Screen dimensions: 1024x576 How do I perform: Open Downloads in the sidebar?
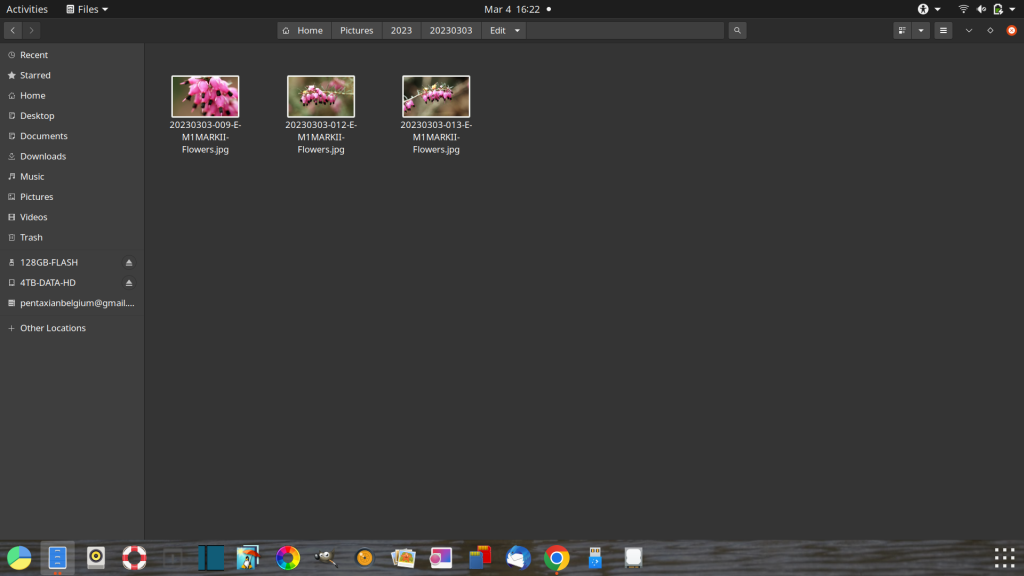point(72,156)
